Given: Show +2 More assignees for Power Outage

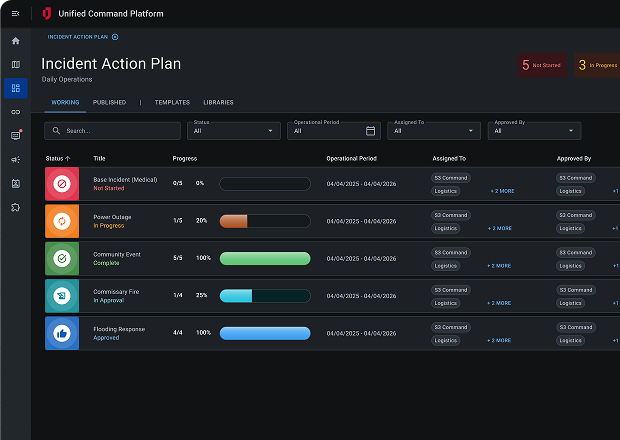Looking at the screenshot, I should pos(499,228).
